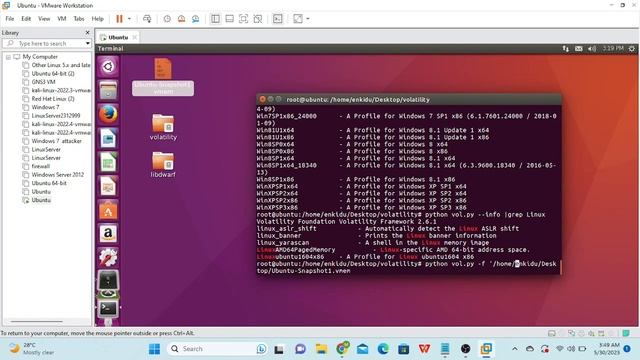Click the library search field
This screenshot has width=640, height=360.
pos(46,43)
